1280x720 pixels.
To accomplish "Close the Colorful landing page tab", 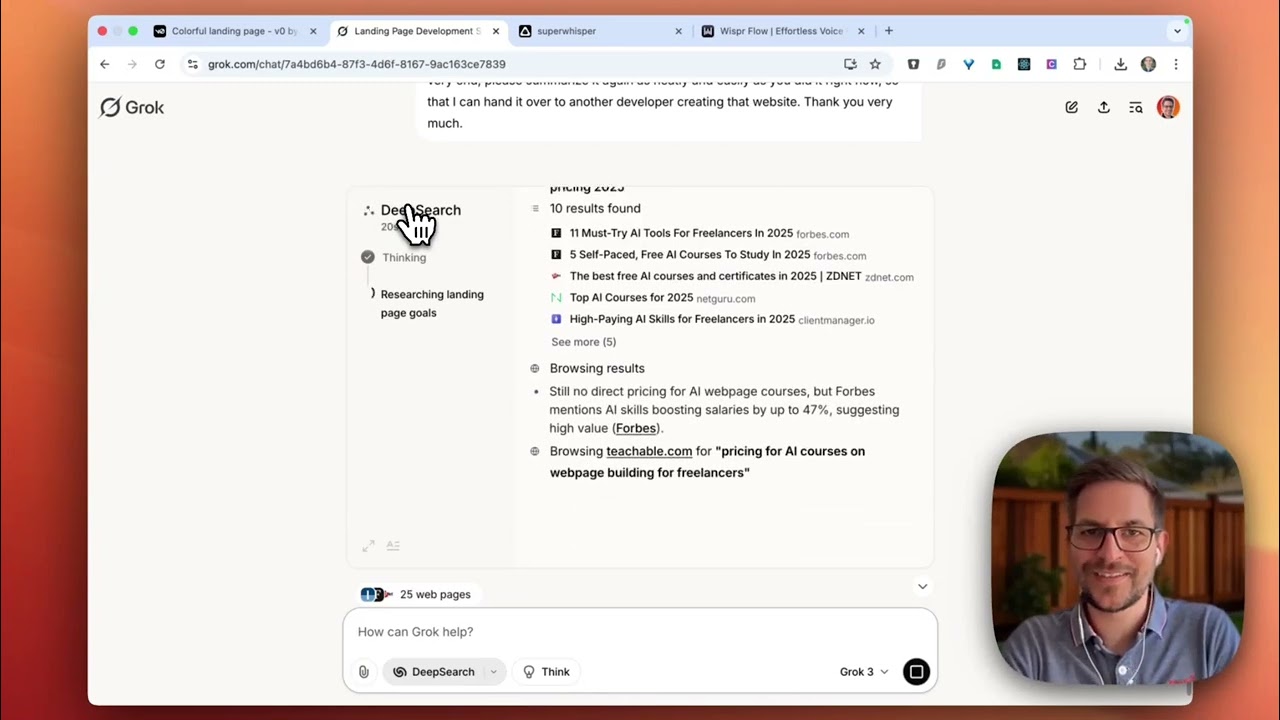I will pos(313,31).
